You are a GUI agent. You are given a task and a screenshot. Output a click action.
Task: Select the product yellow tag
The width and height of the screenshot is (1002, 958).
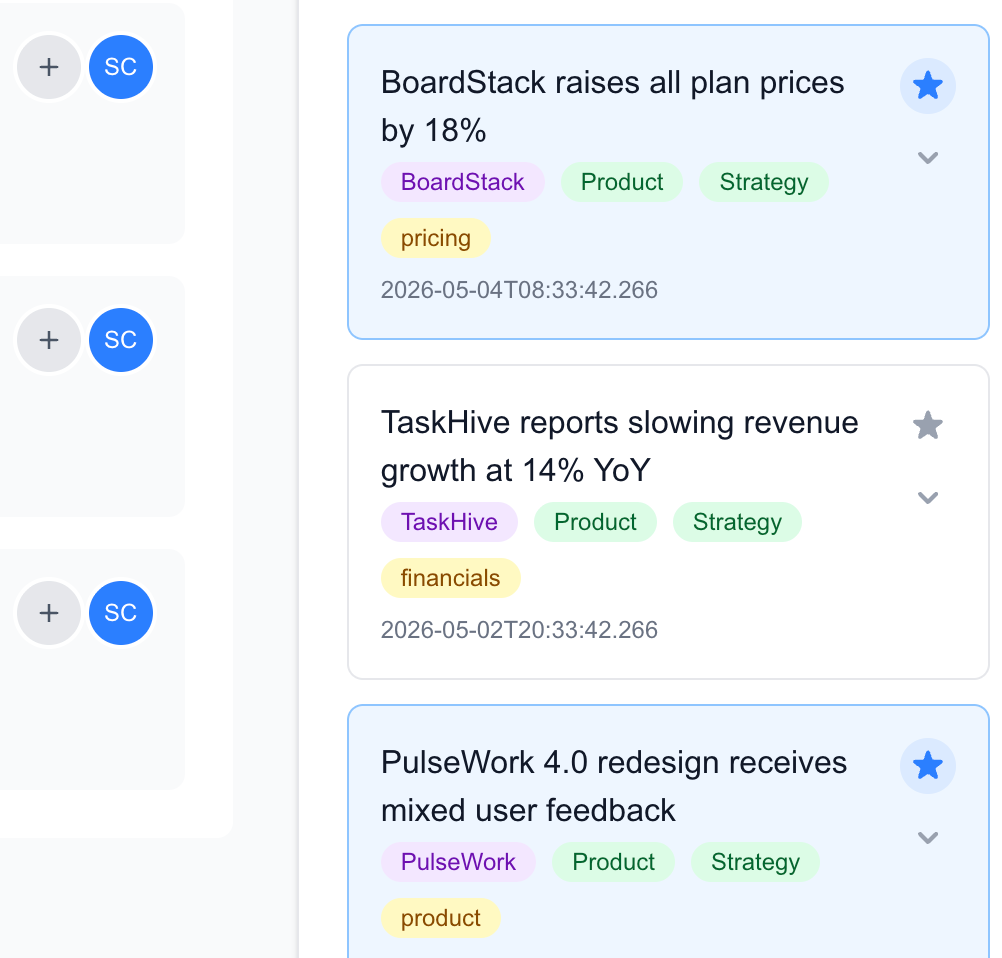click(x=440, y=918)
